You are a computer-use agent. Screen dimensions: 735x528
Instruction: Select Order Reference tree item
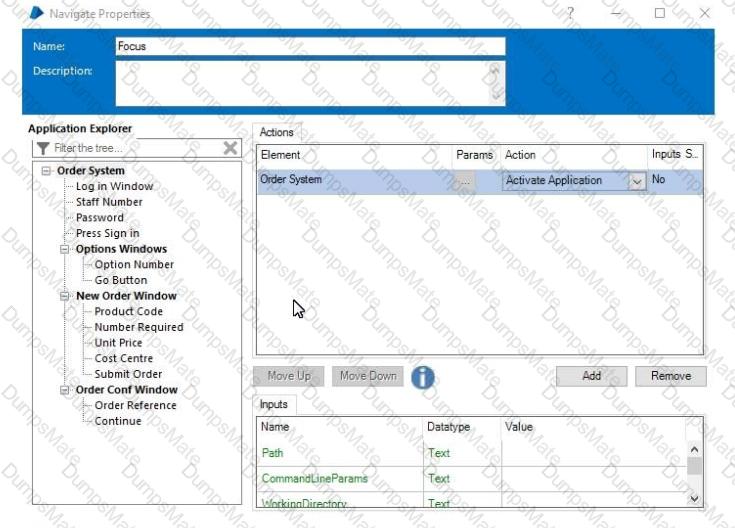(135, 405)
